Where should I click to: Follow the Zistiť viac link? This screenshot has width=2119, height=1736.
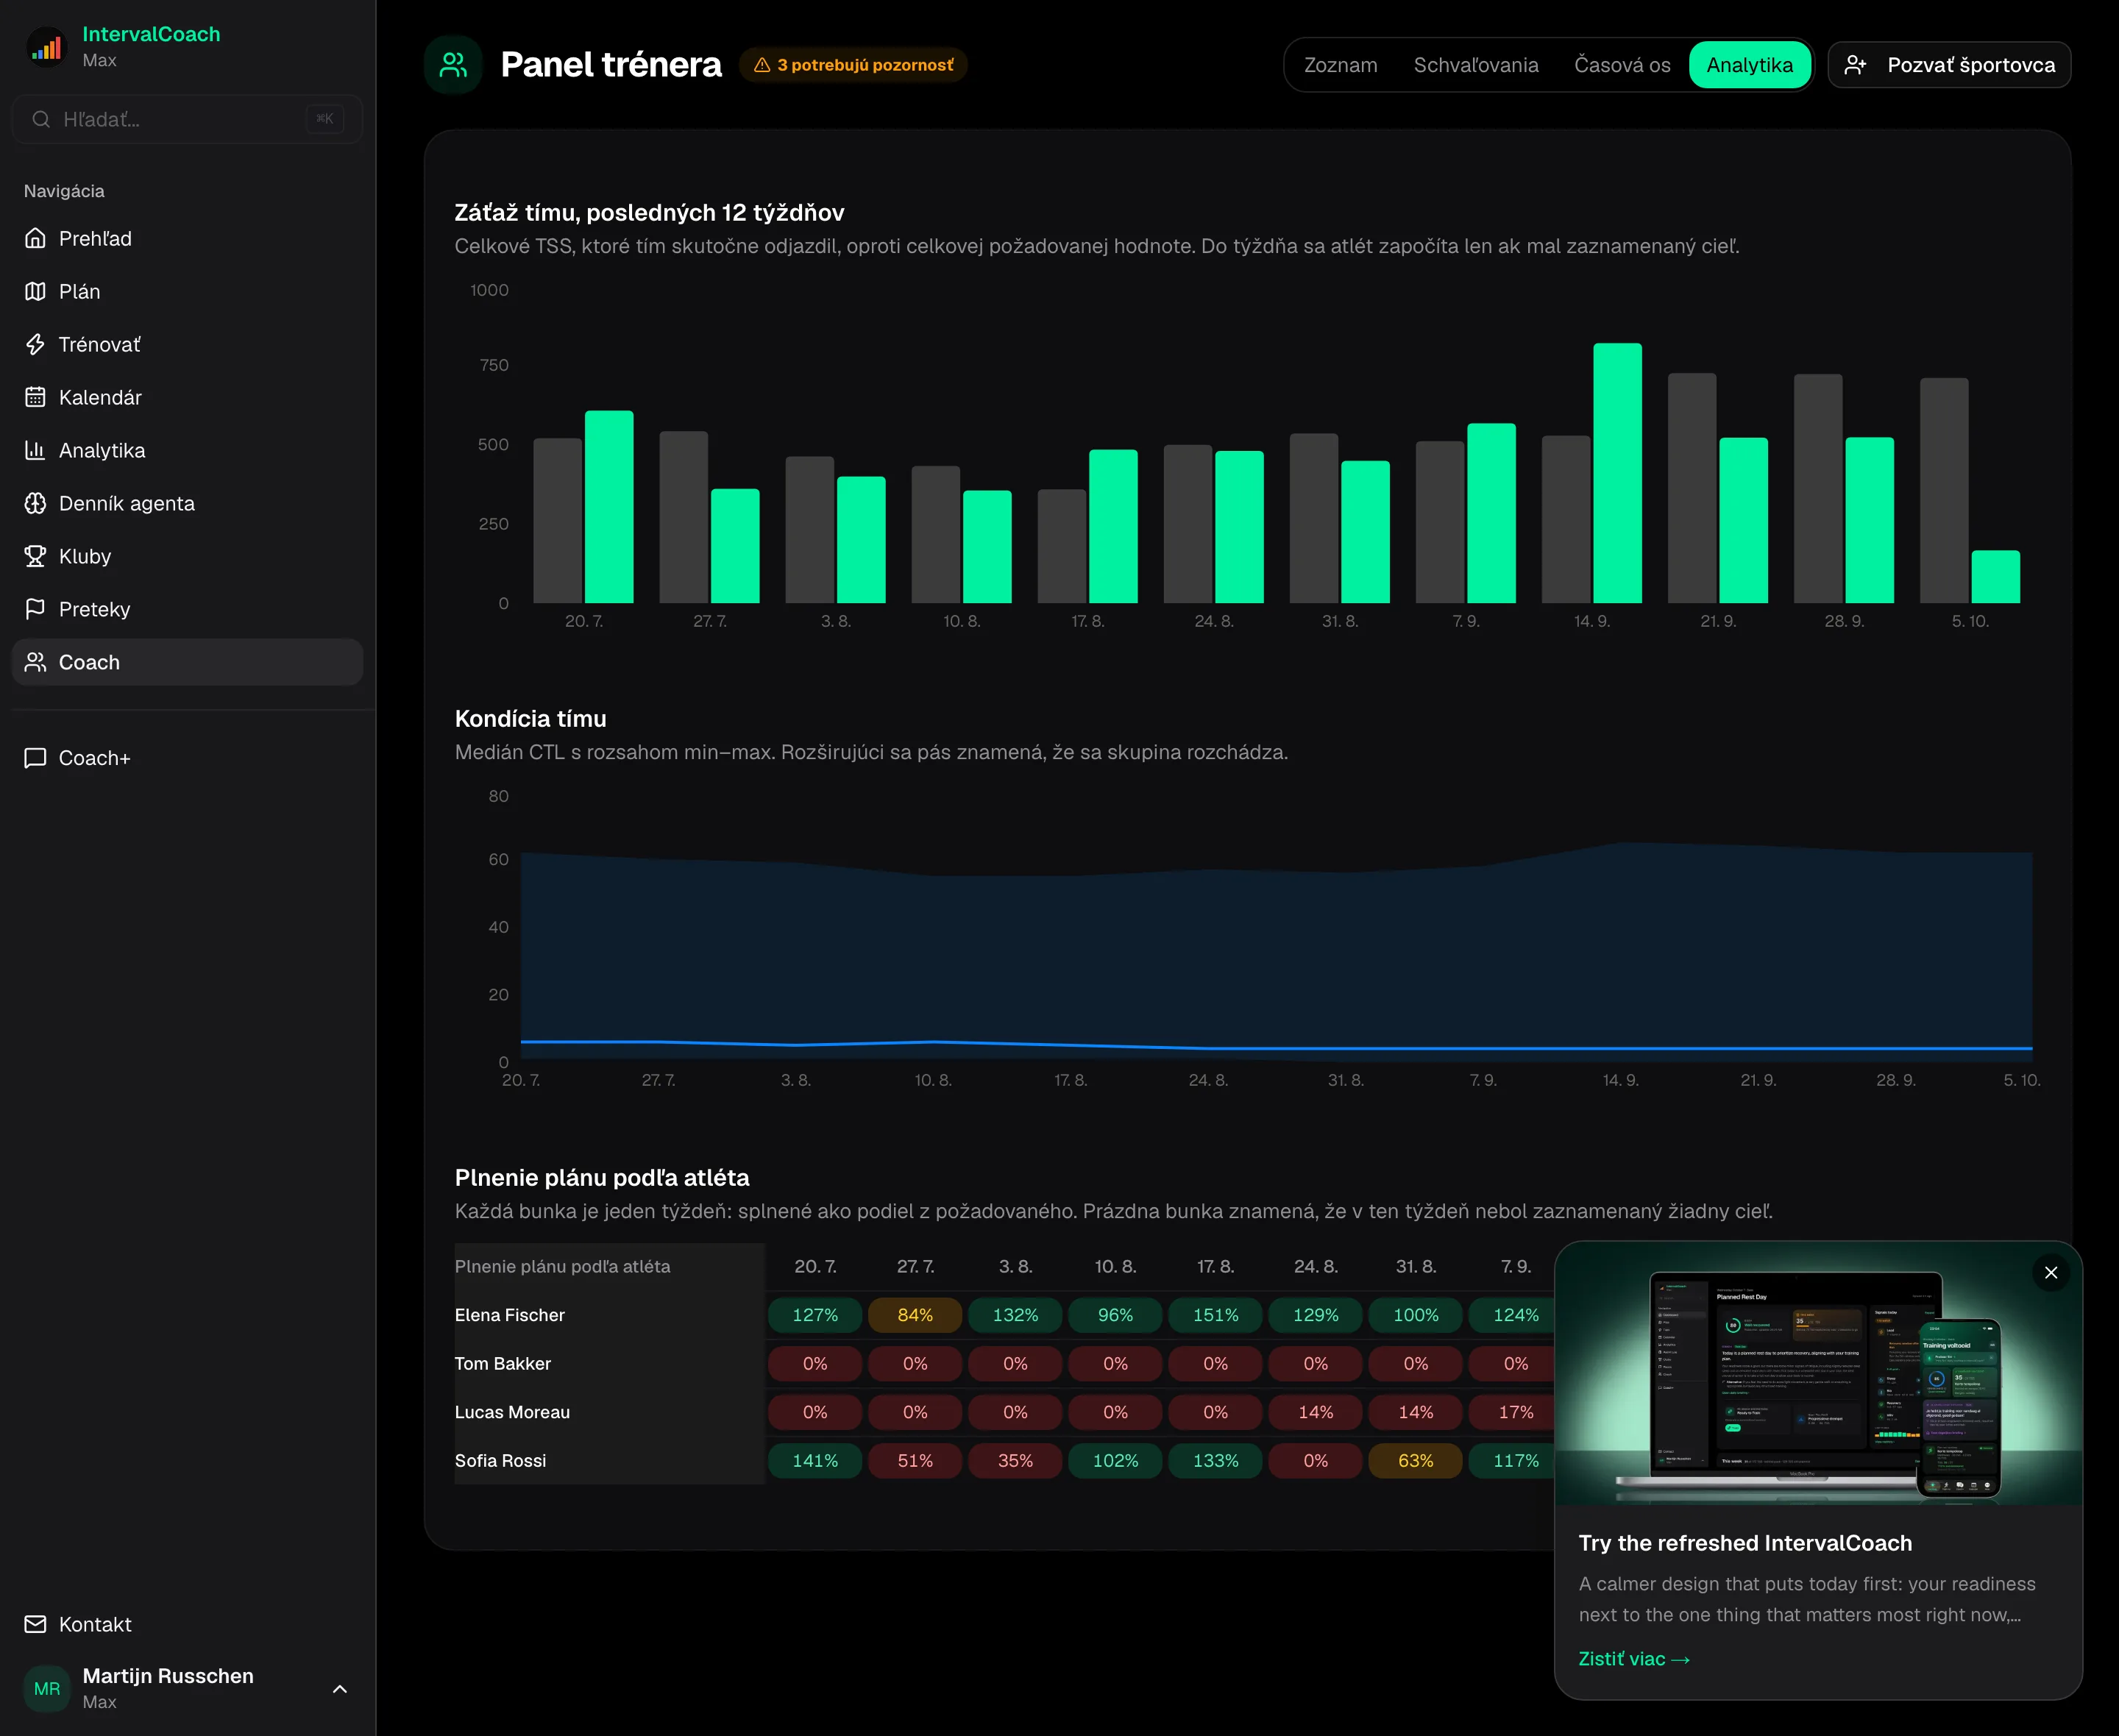(x=1634, y=1659)
